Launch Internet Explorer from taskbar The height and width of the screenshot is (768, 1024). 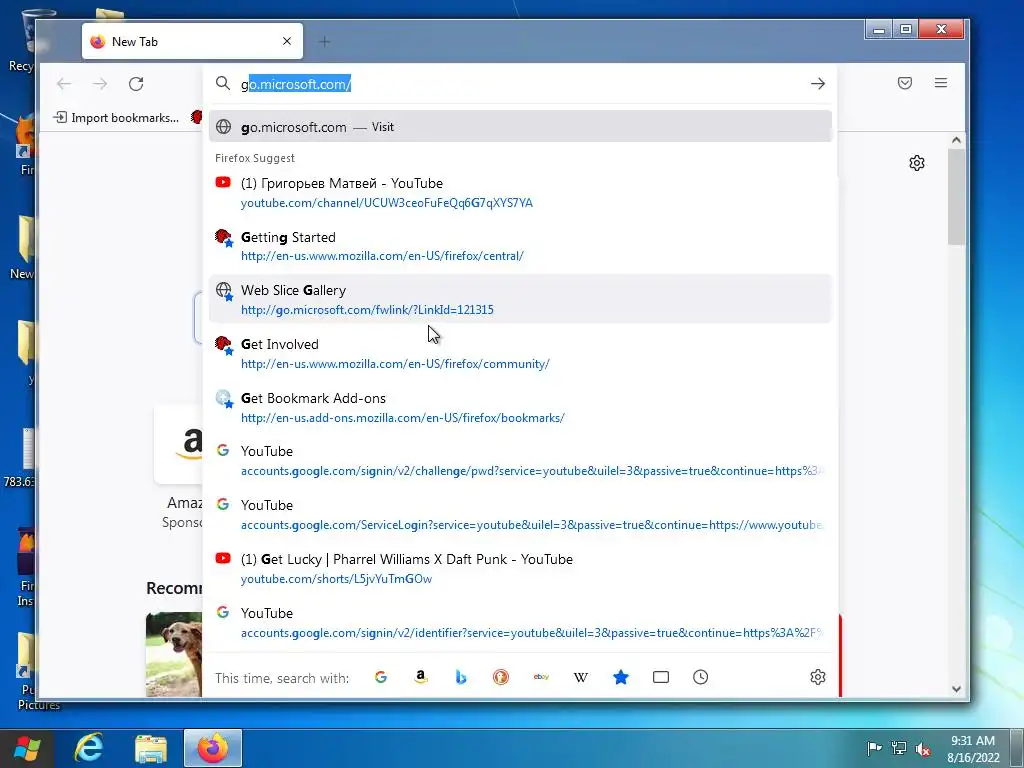[89, 748]
